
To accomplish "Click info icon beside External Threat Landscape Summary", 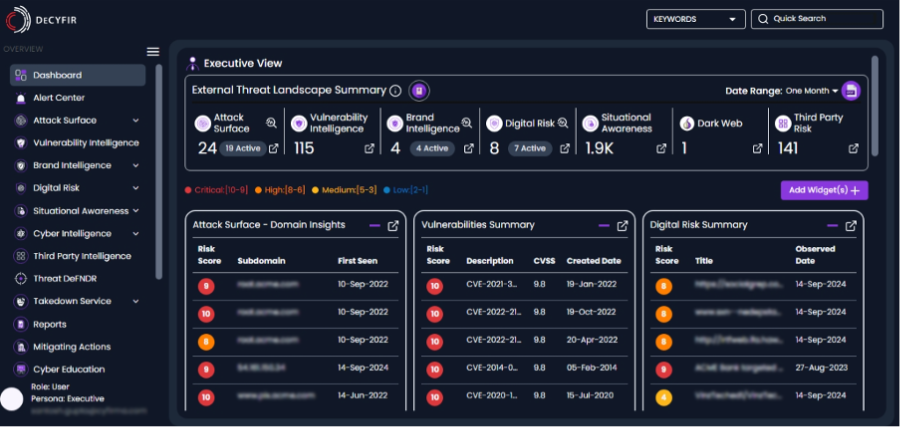I will point(395,91).
